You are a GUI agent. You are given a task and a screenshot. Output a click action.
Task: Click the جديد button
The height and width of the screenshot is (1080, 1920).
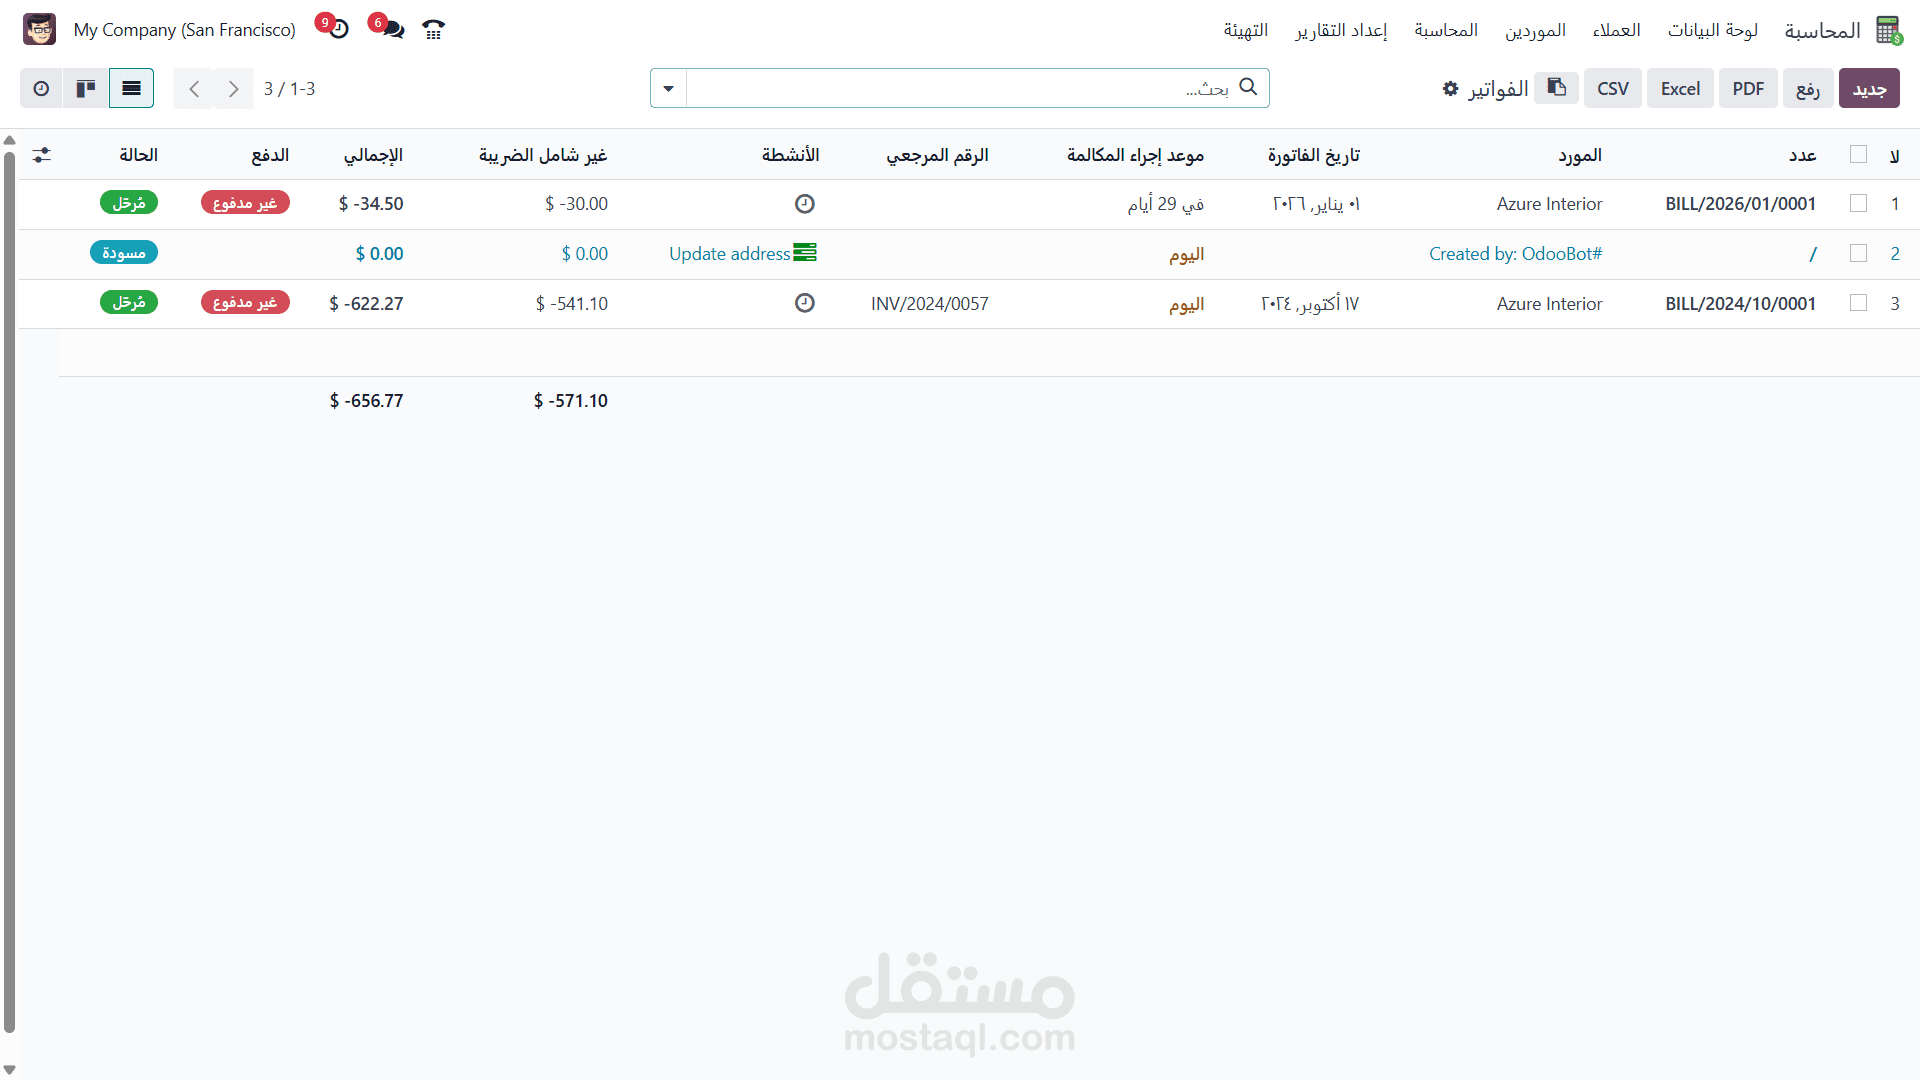tap(1868, 88)
